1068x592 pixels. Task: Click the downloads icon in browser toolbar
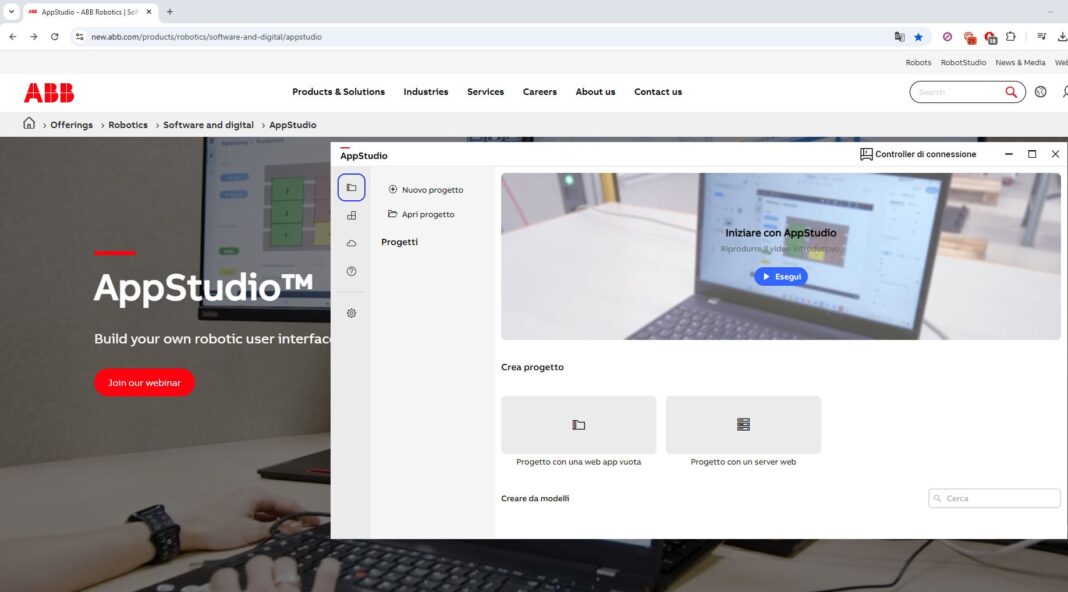tap(1062, 36)
